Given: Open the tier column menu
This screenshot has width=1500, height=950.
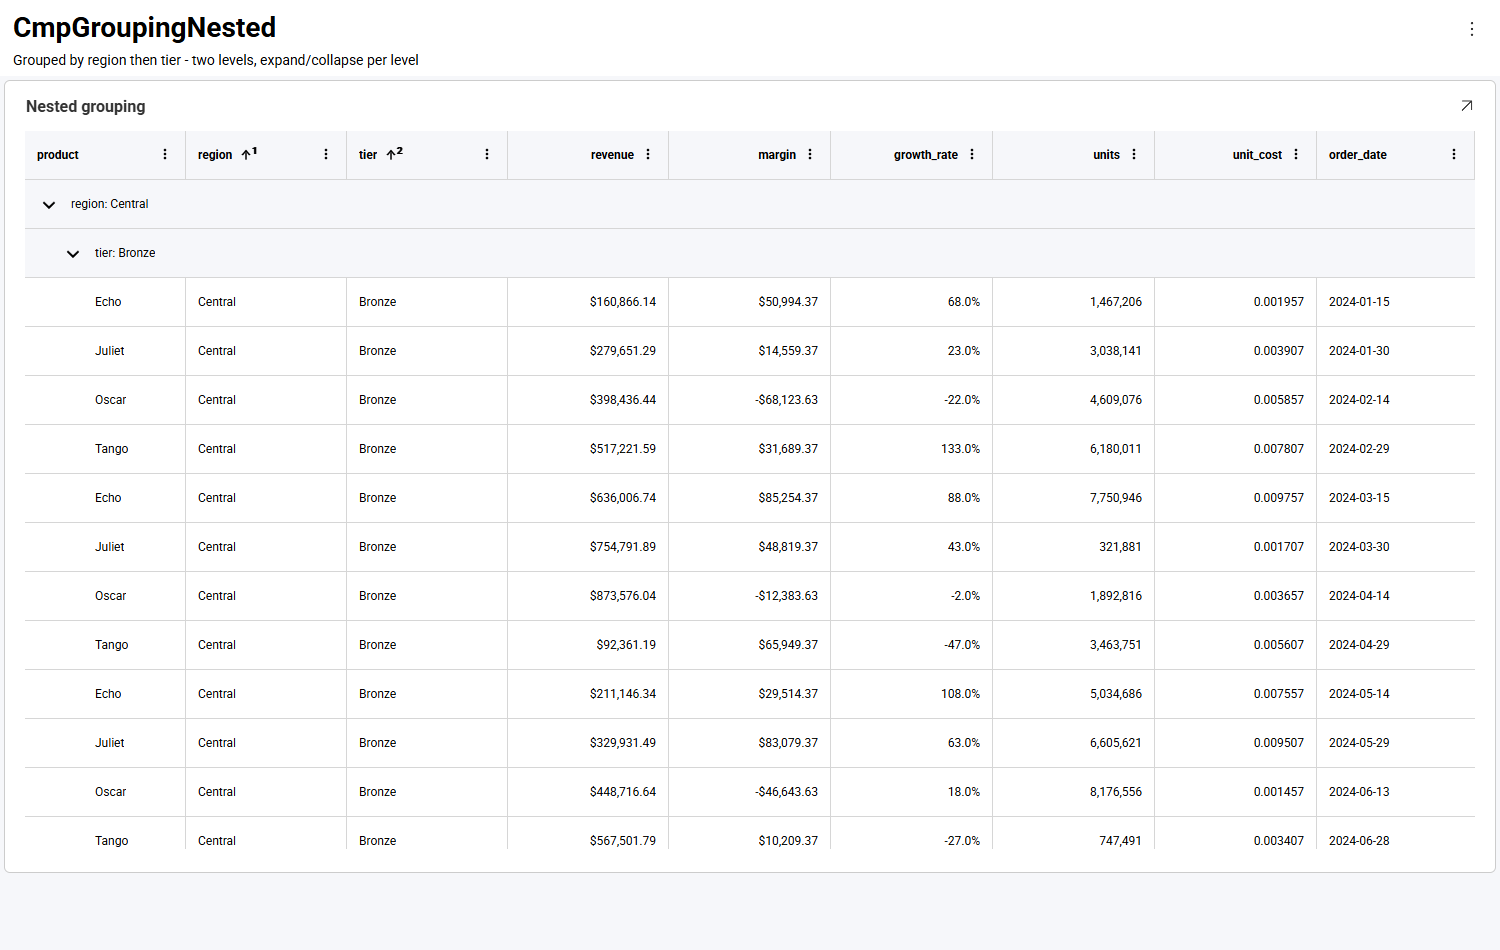Looking at the screenshot, I should pyautogui.click(x=487, y=155).
